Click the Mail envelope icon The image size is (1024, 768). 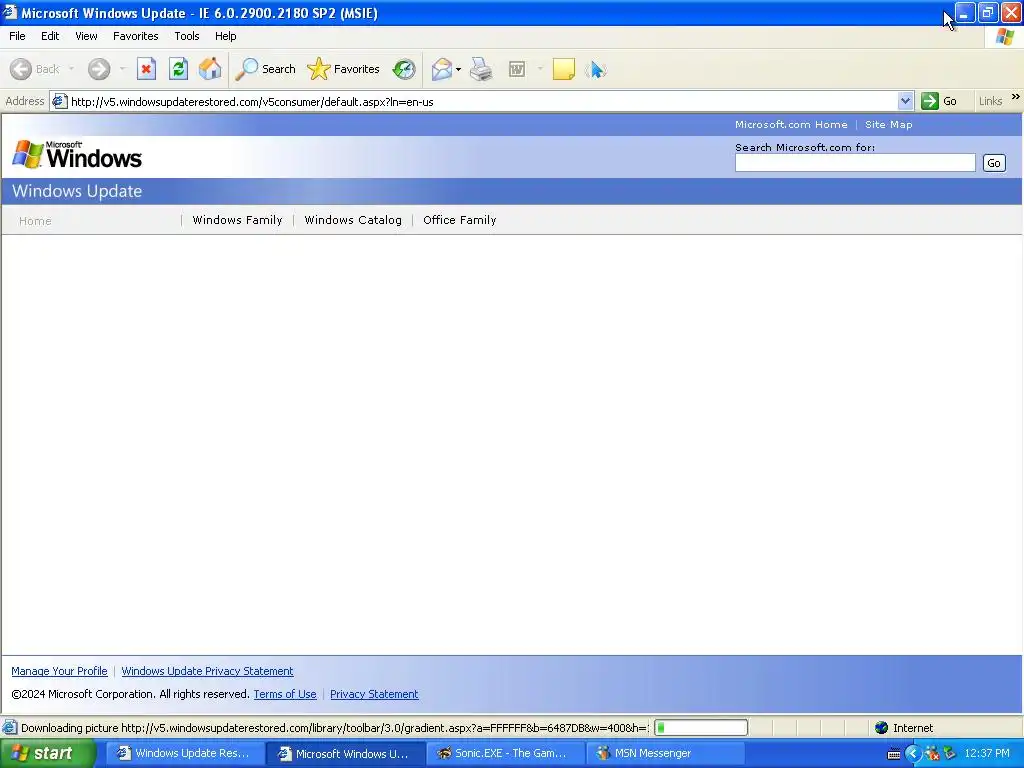(441, 69)
